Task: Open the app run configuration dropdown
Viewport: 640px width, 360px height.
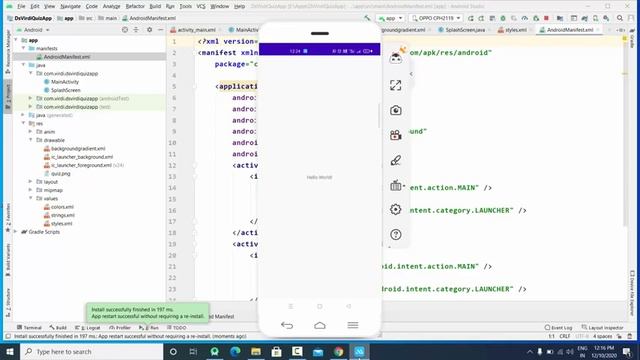Action: 390,18
